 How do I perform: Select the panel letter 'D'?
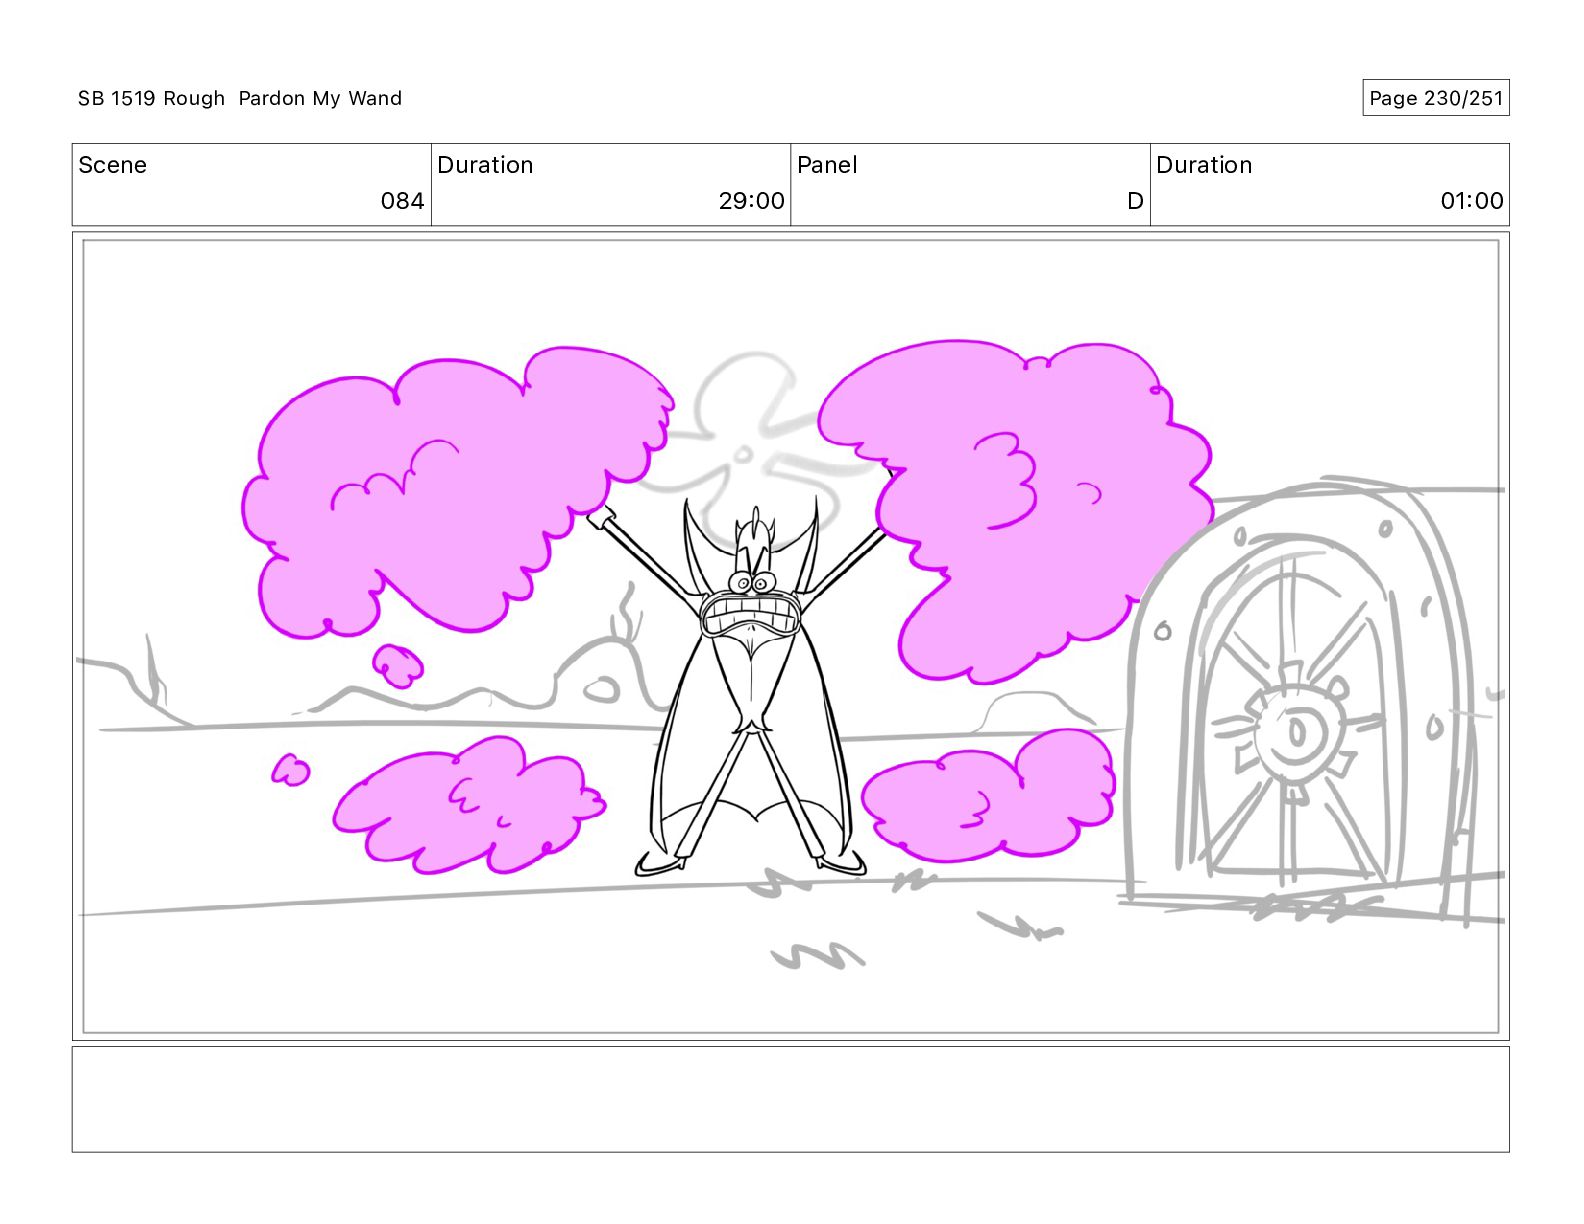(x=1135, y=201)
